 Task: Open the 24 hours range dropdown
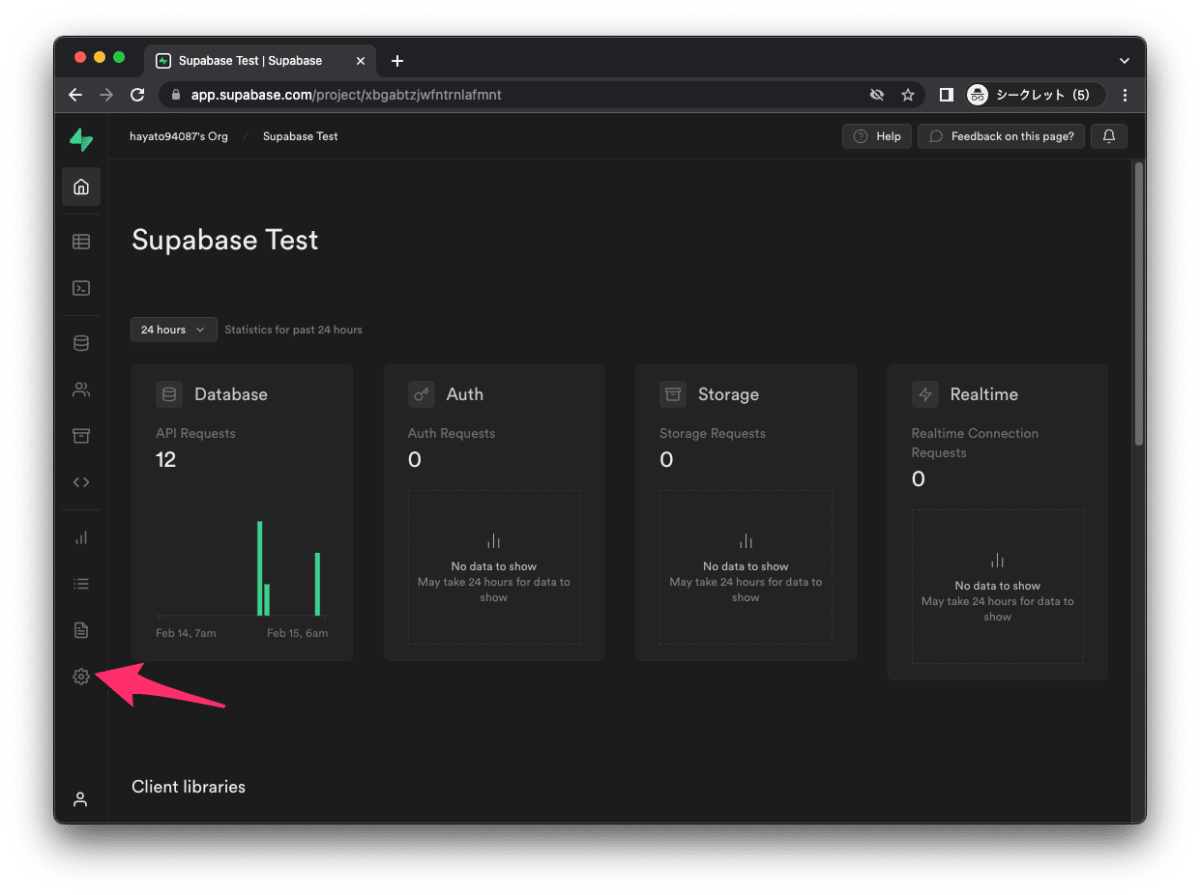click(174, 329)
